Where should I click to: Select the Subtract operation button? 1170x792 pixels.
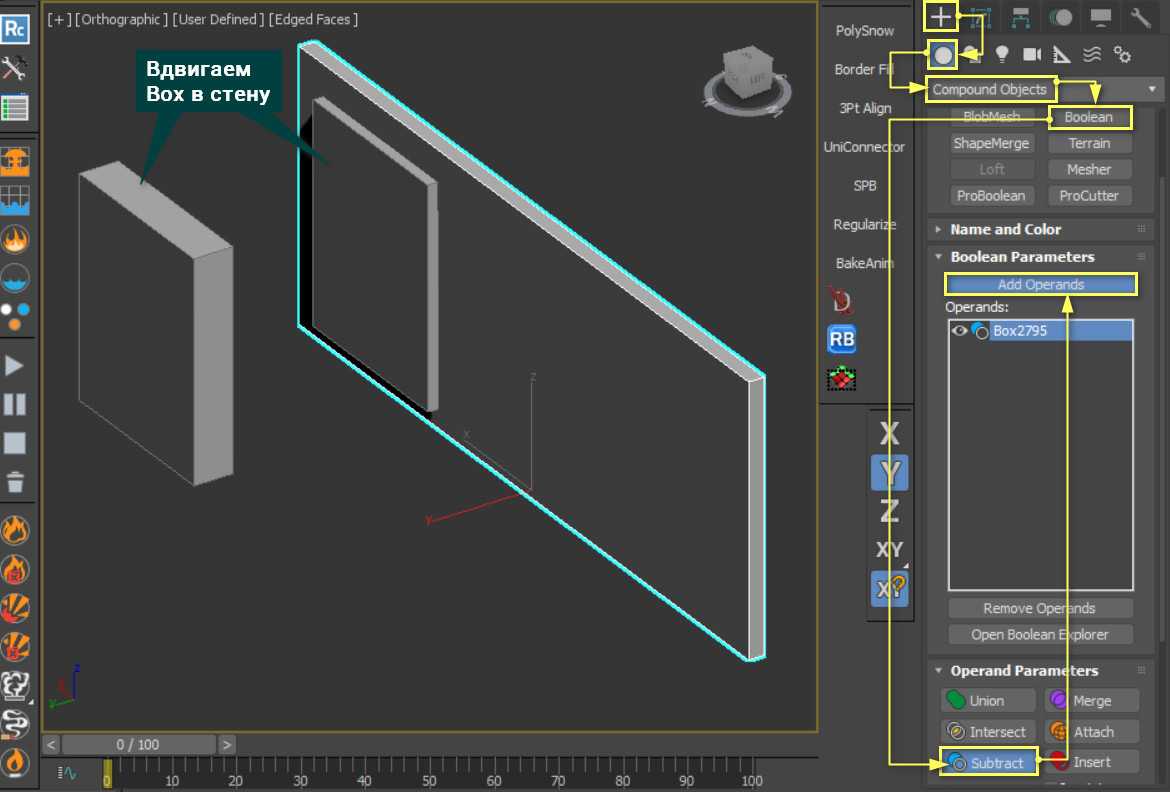pyautogui.click(x=988, y=763)
